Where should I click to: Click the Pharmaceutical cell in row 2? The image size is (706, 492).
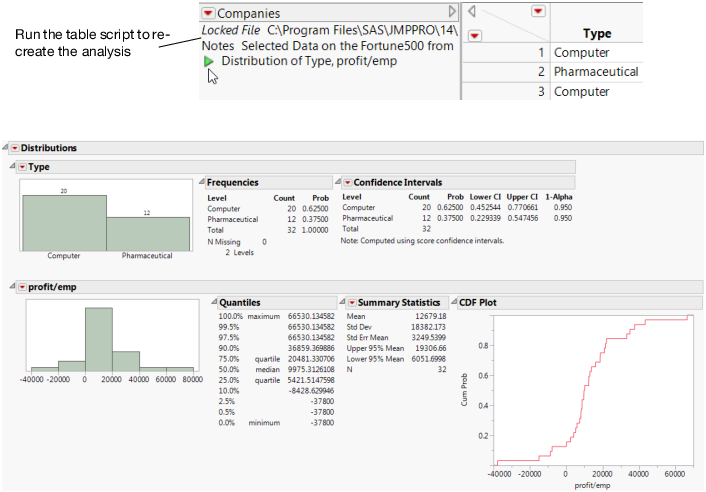(x=595, y=72)
